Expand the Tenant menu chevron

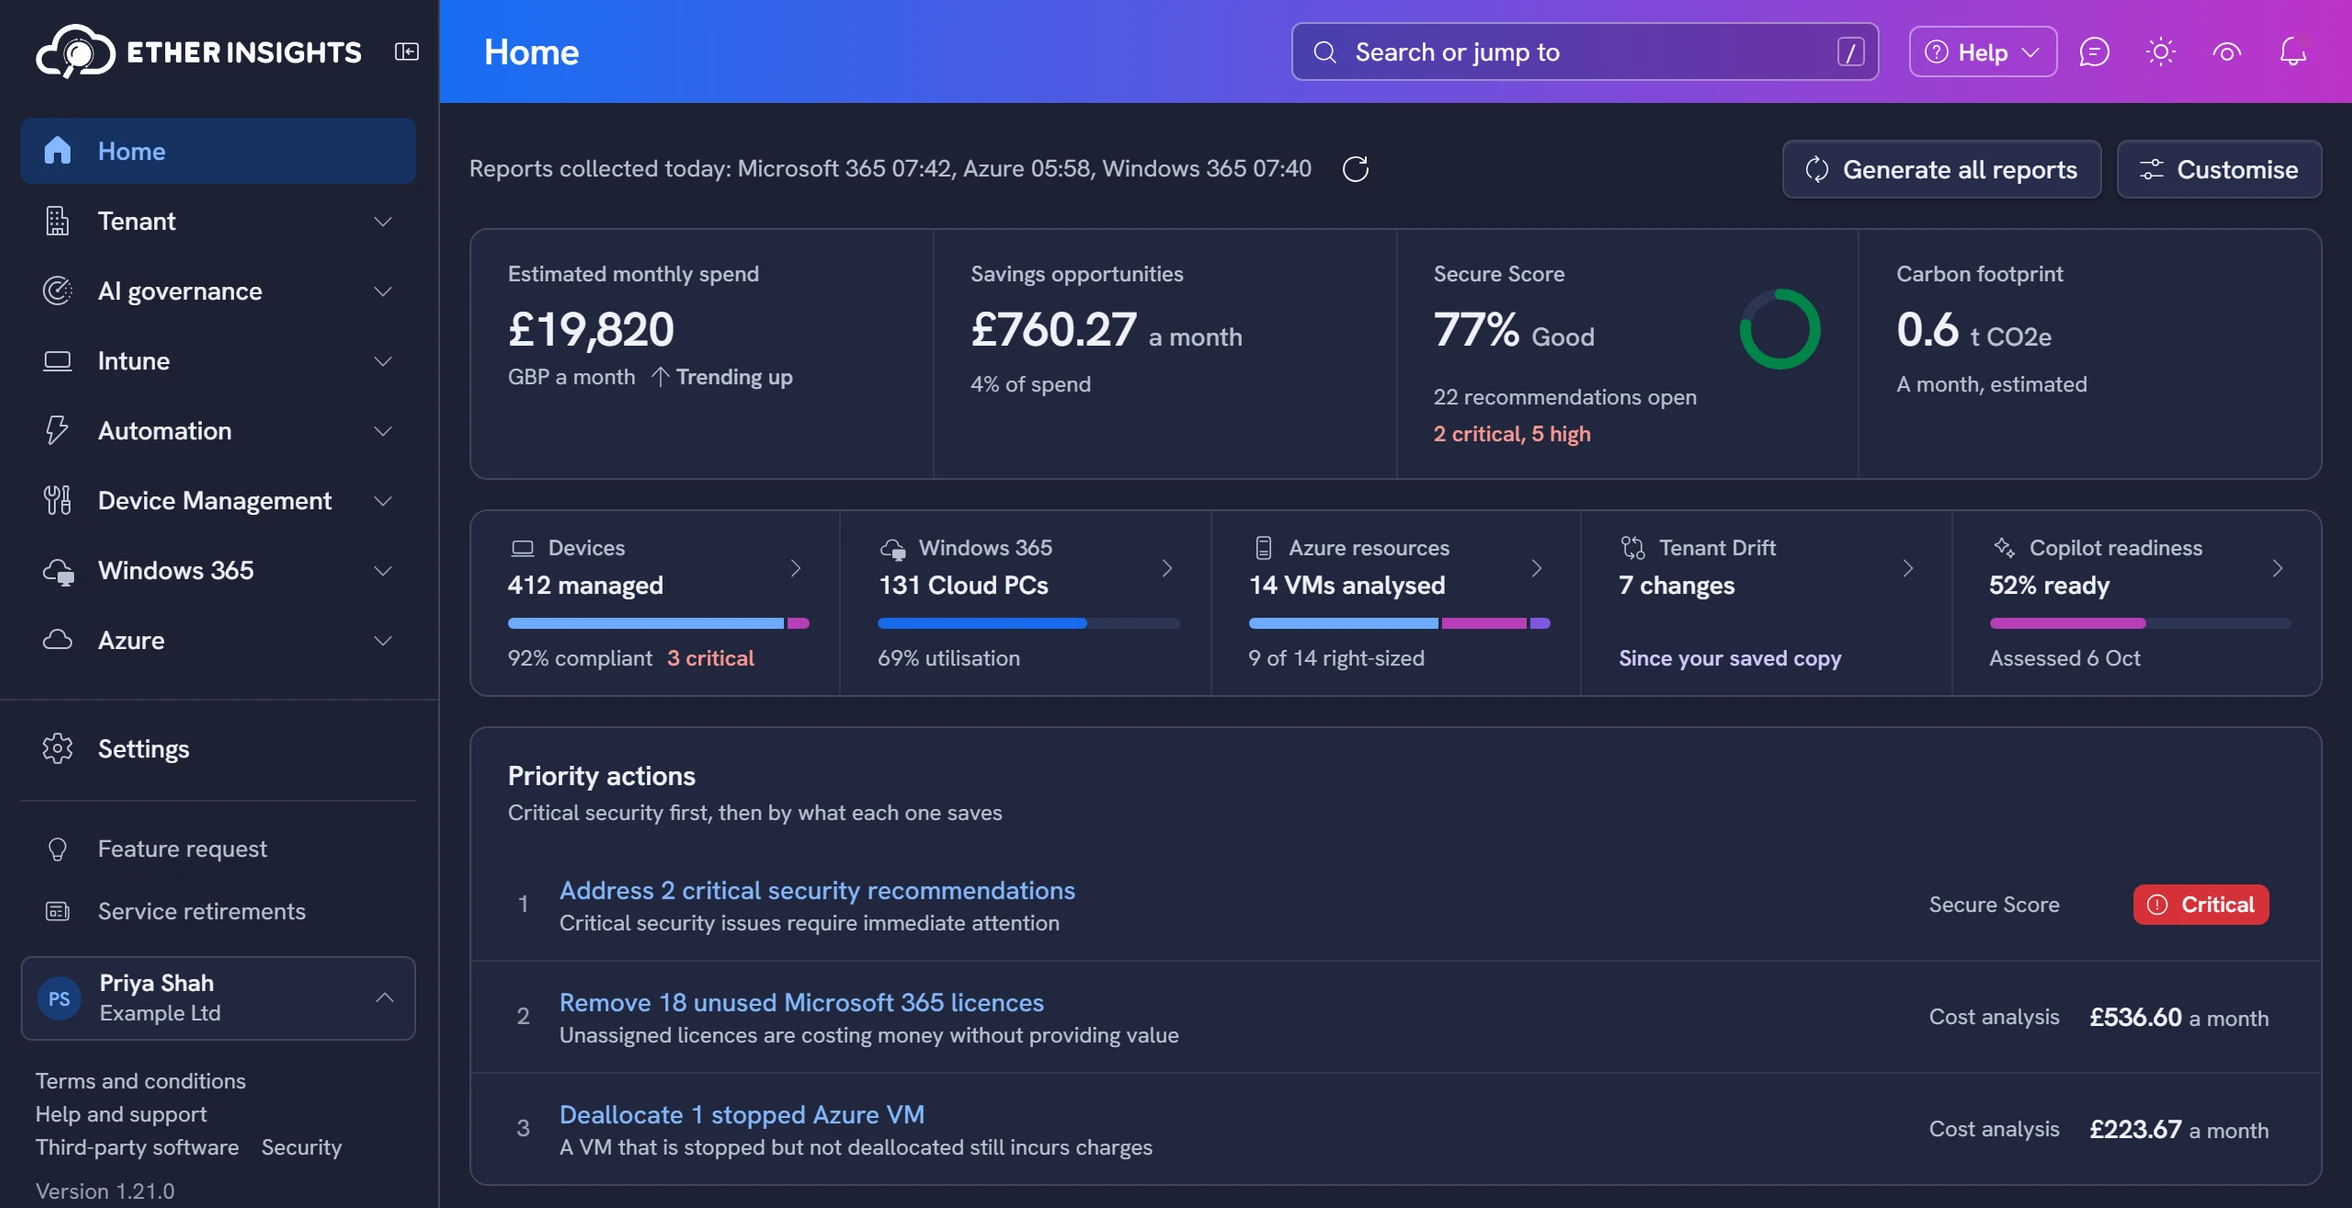(x=382, y=221)
